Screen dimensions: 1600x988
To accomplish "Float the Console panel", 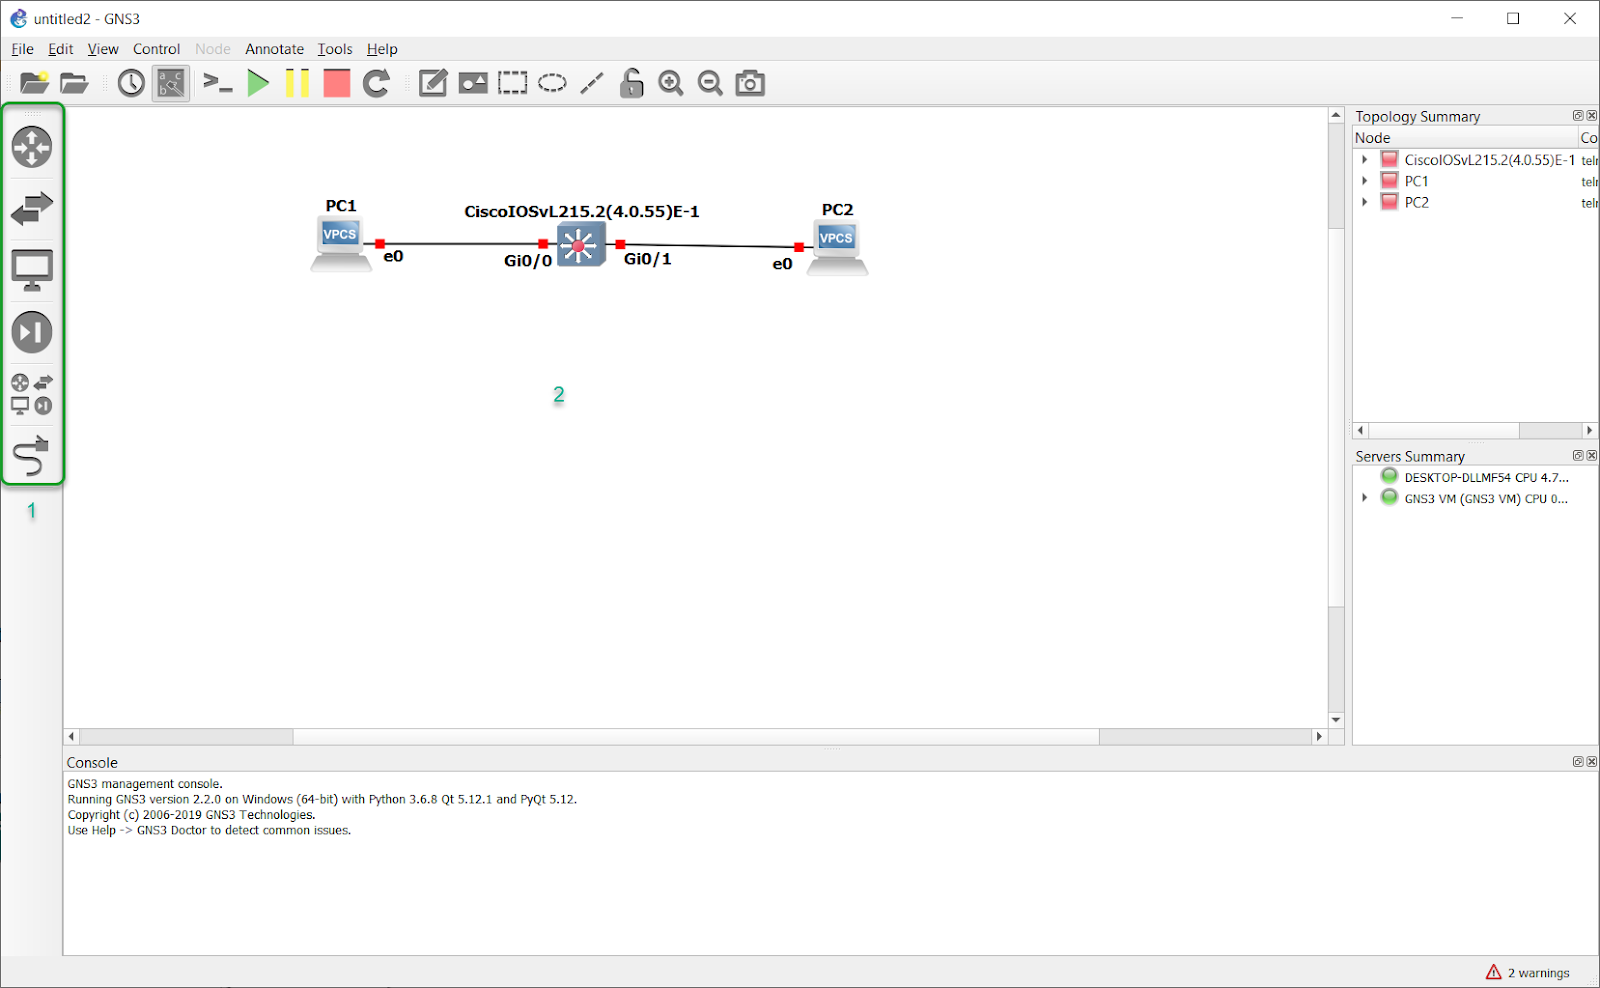I will pyautogui.click(x=1578, y=762).
